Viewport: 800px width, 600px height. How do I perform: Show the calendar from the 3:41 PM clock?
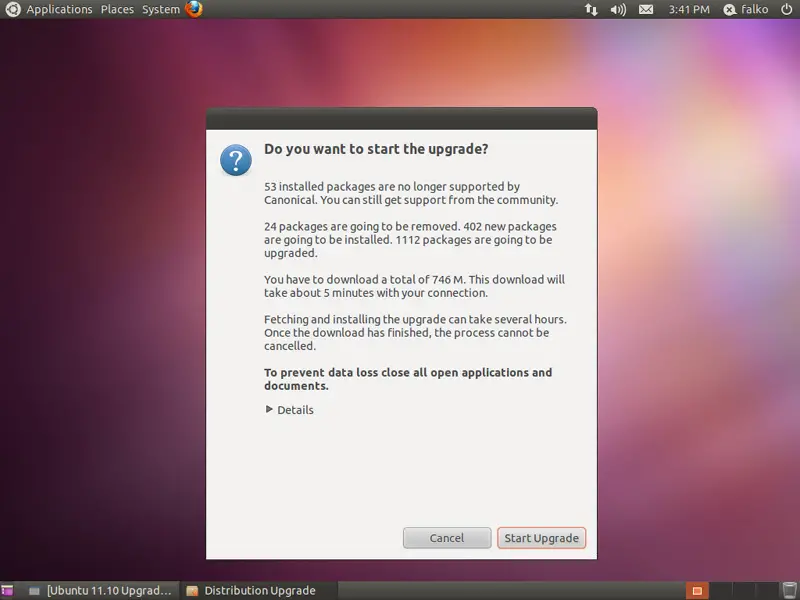coord(689,9)
